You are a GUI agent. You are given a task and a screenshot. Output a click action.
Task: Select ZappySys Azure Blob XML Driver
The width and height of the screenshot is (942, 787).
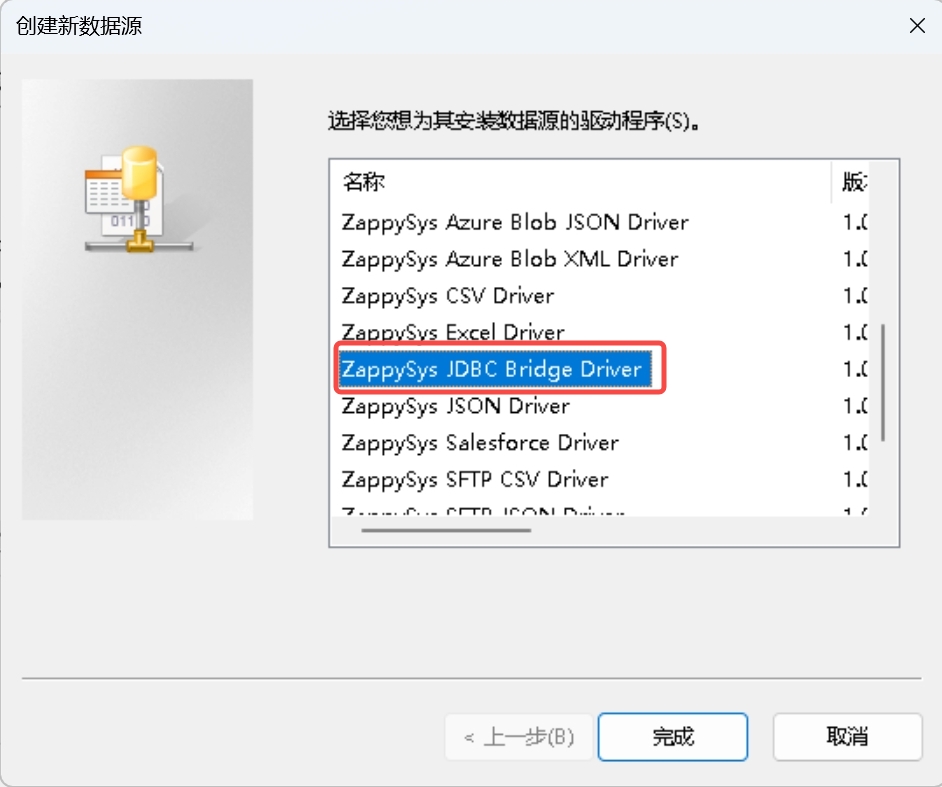509,259
